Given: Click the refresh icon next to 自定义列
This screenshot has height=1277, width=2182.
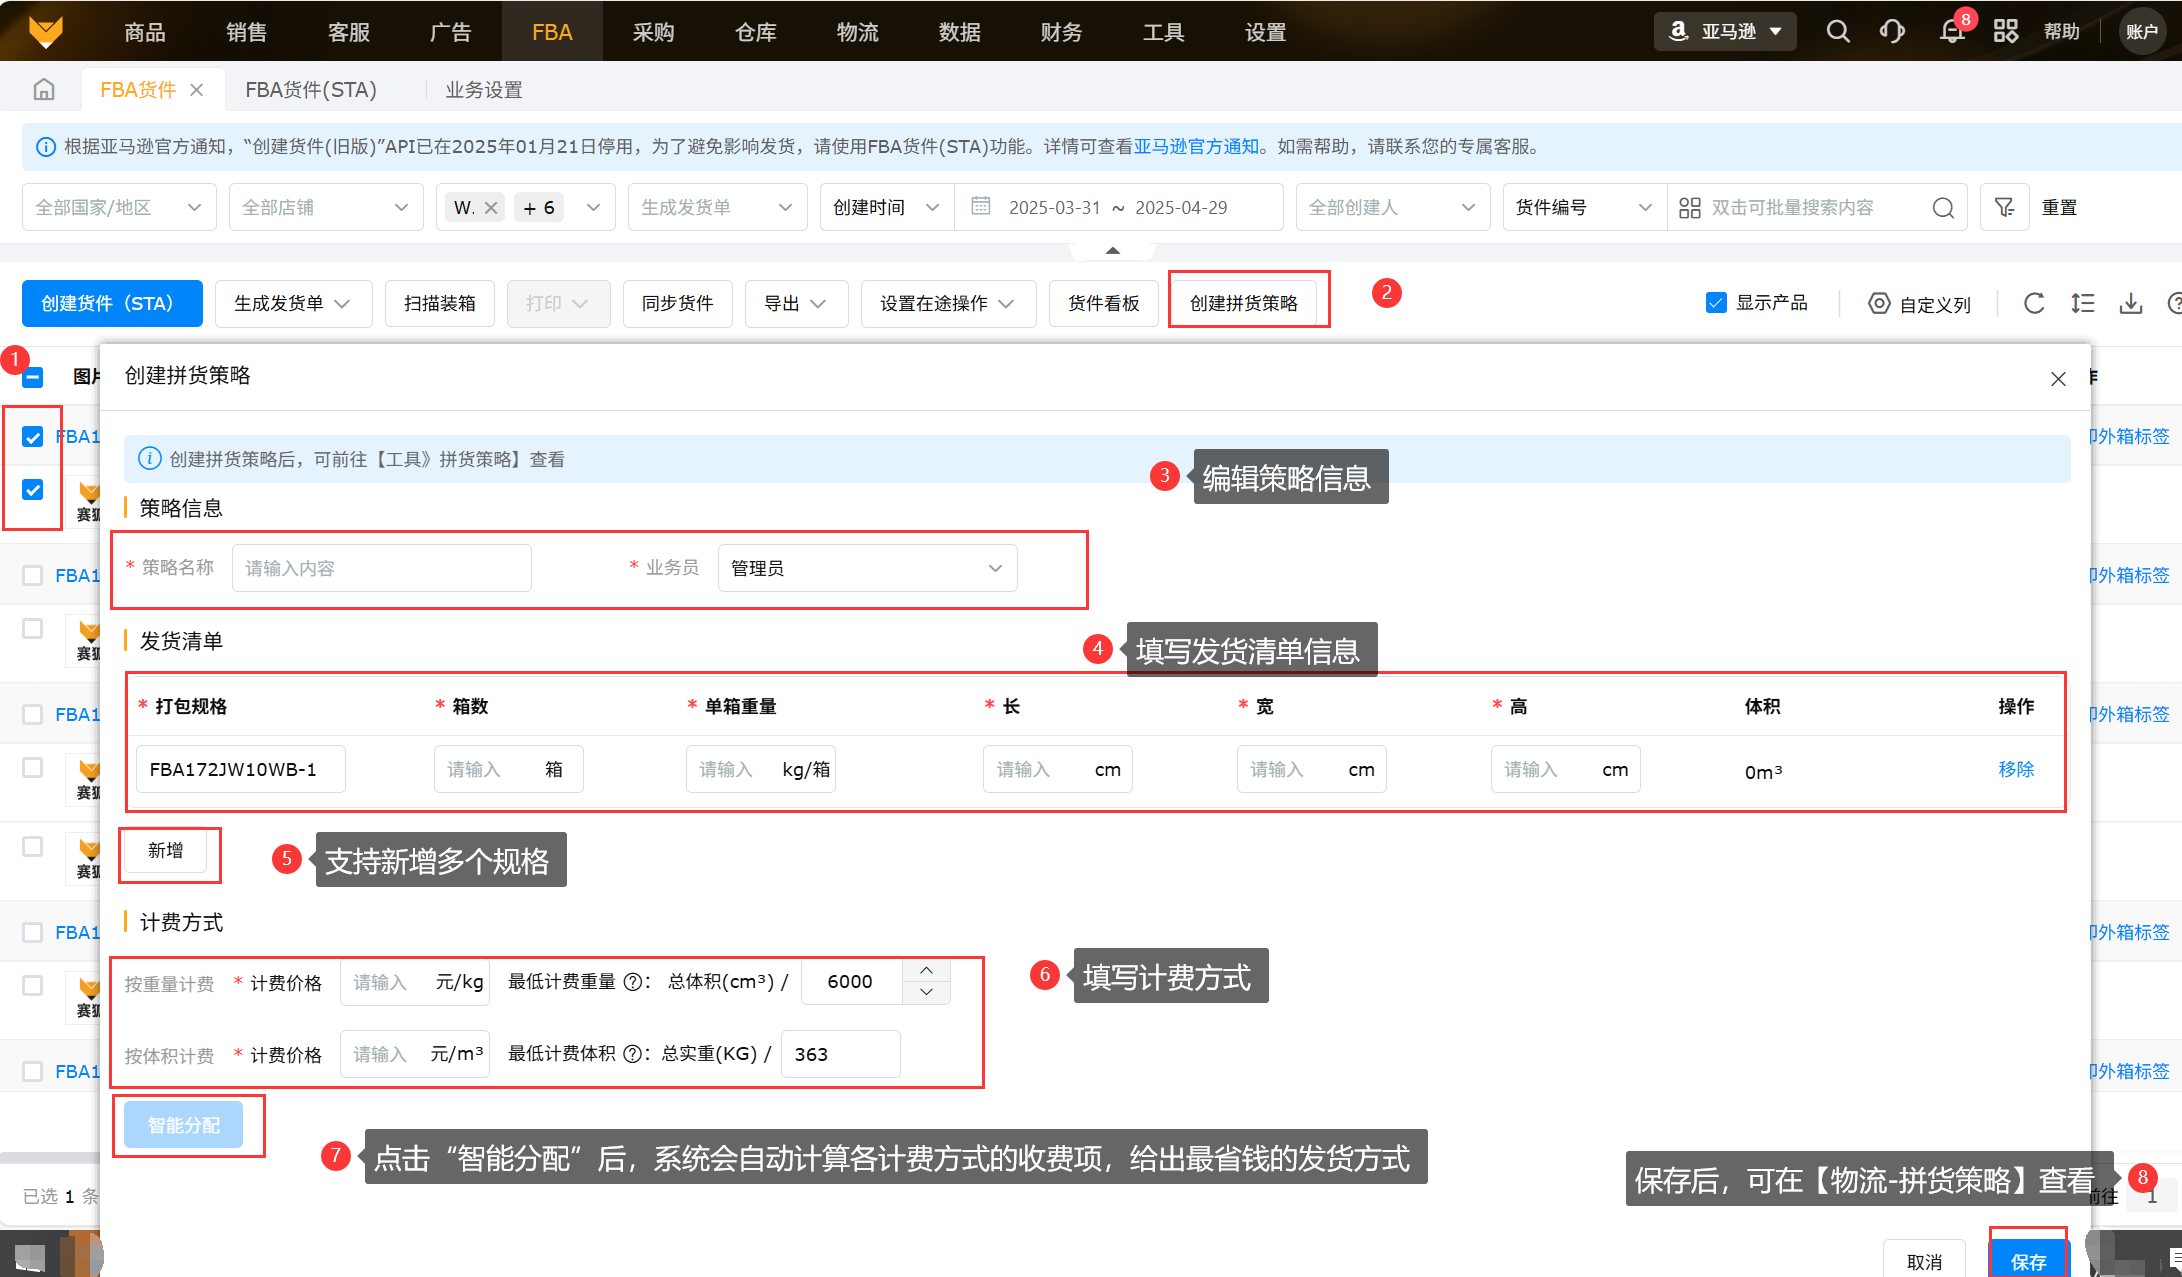Looking at the screenshot, I should pyautogui.click(x=2033, y=303).
